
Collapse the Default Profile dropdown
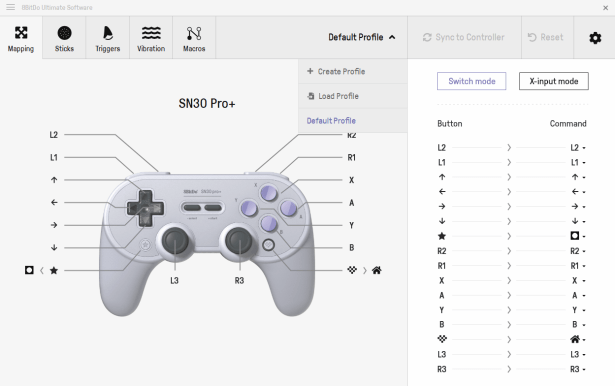(362, 37)
